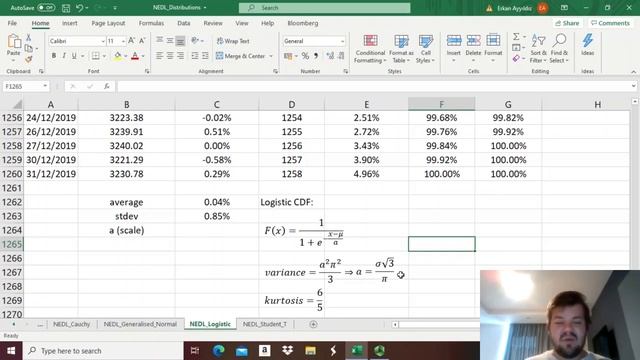Click the Center align icon

tap(170, 56)
